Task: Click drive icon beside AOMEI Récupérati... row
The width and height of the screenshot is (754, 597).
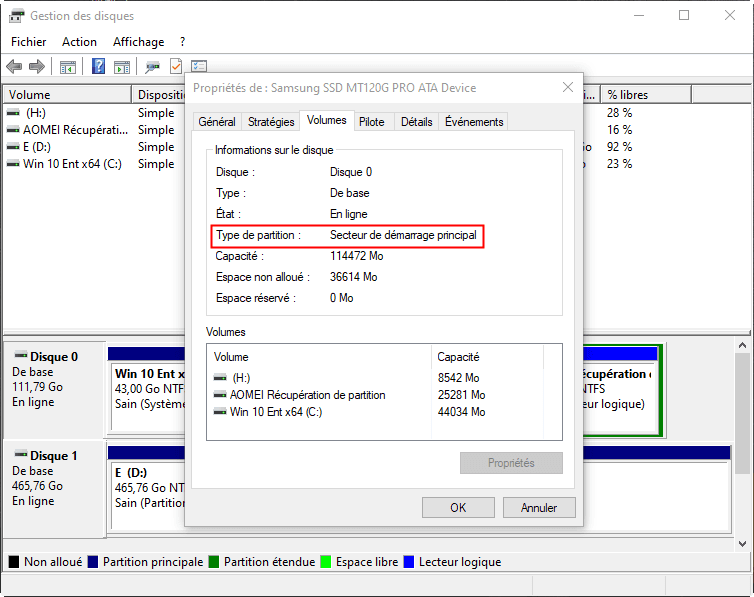Action: click(x=13, y=130)
